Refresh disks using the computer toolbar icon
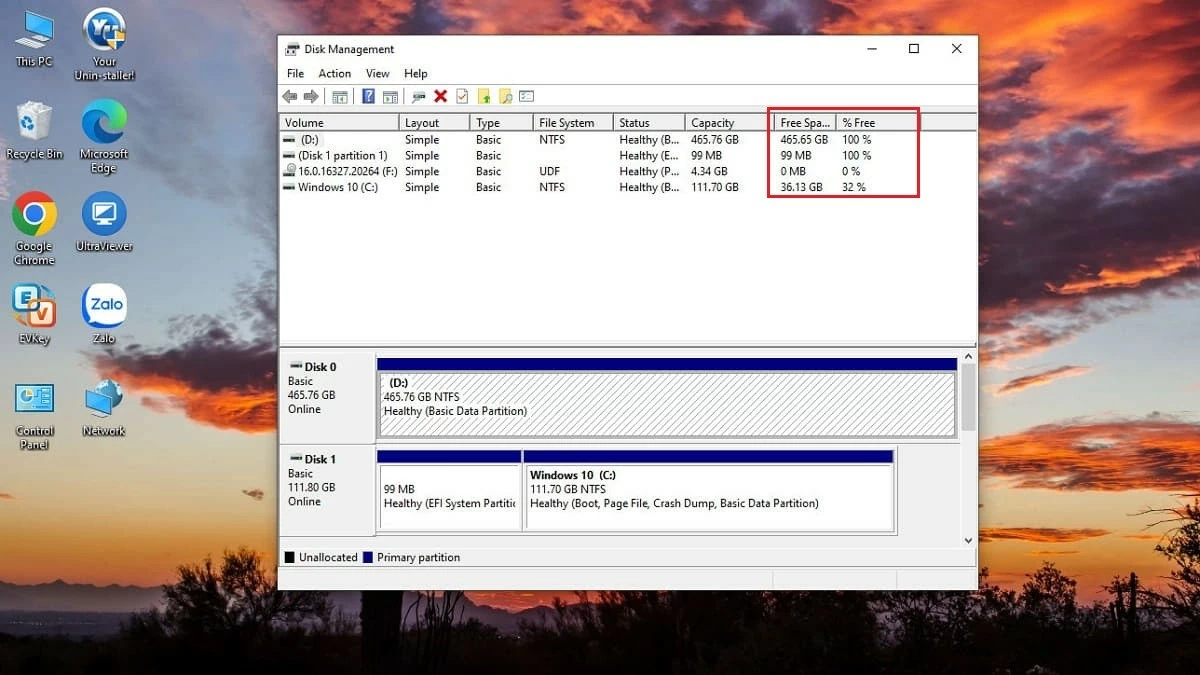1200x675 pixels. click(x=417, y=96)
